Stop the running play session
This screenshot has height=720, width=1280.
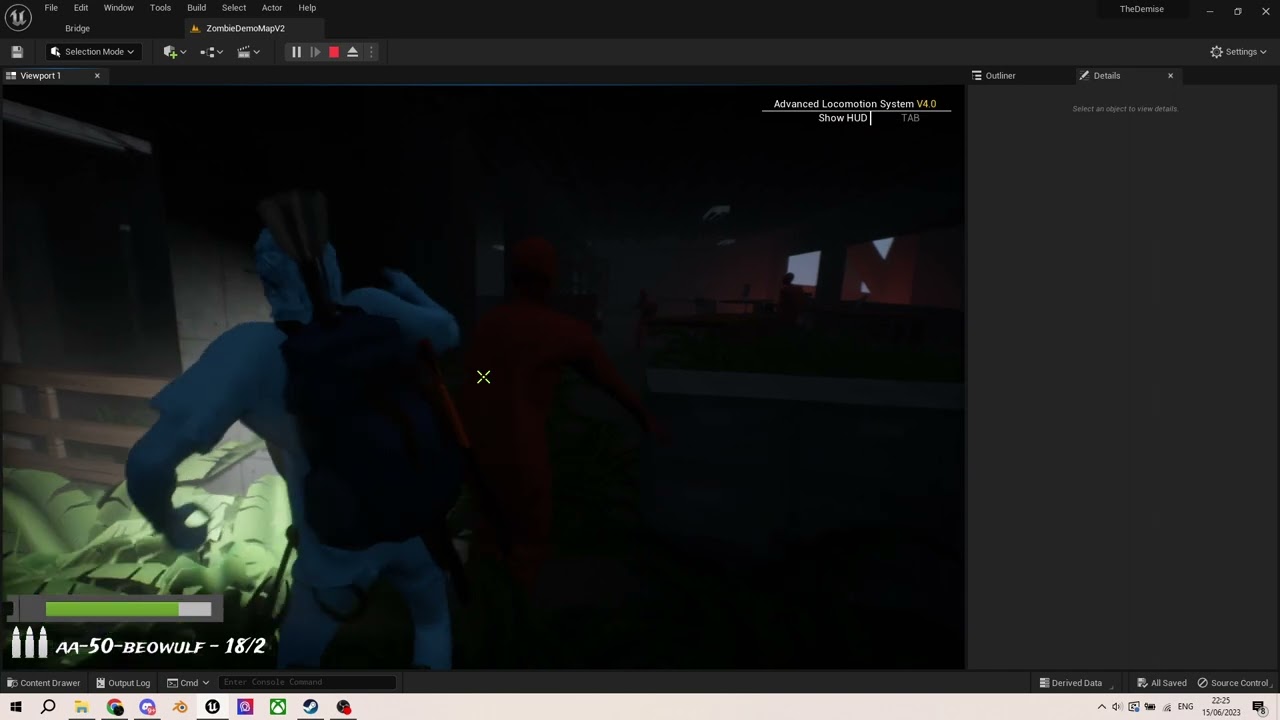[334, 52]
